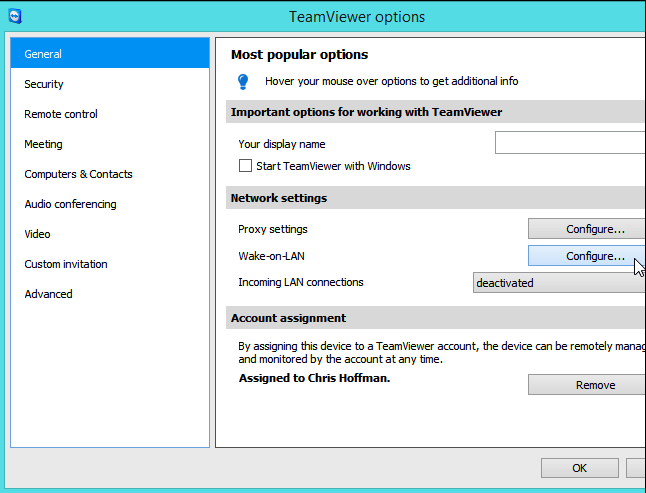Click the "Incoming LAN connections" label

(x=301, y=282)
